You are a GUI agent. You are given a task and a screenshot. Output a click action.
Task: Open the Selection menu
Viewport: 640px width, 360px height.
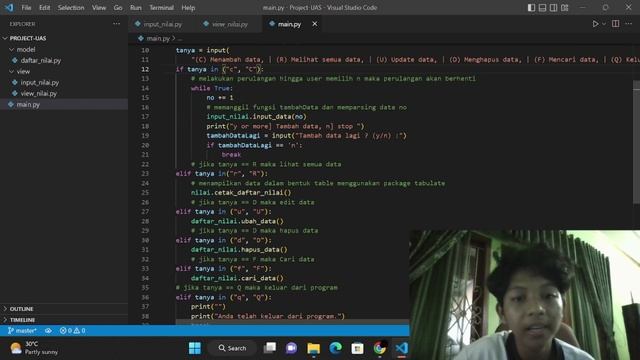coord(71,8)
